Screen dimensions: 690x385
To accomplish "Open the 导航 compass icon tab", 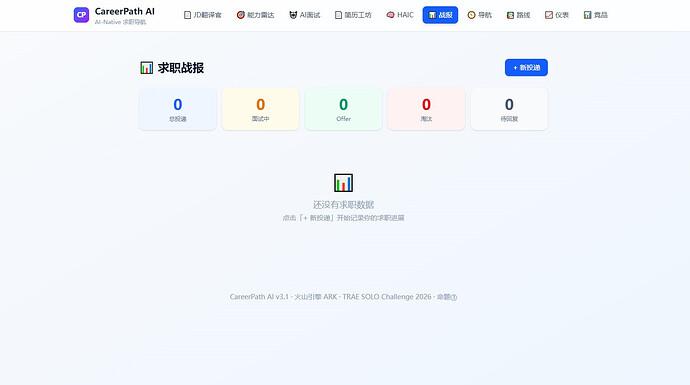I will pyautogui.click(x=480, y=15).
